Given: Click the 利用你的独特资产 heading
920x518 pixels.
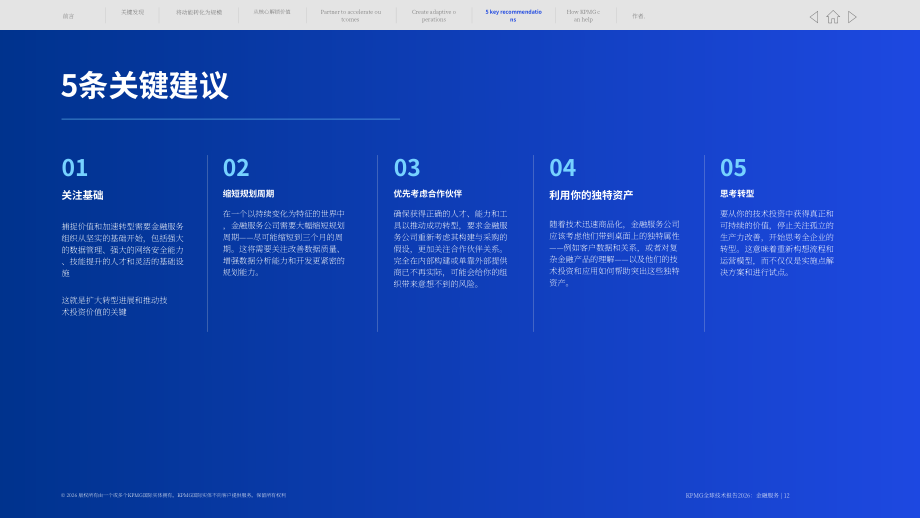Looking at the screenshot, I should click(591, 195).
